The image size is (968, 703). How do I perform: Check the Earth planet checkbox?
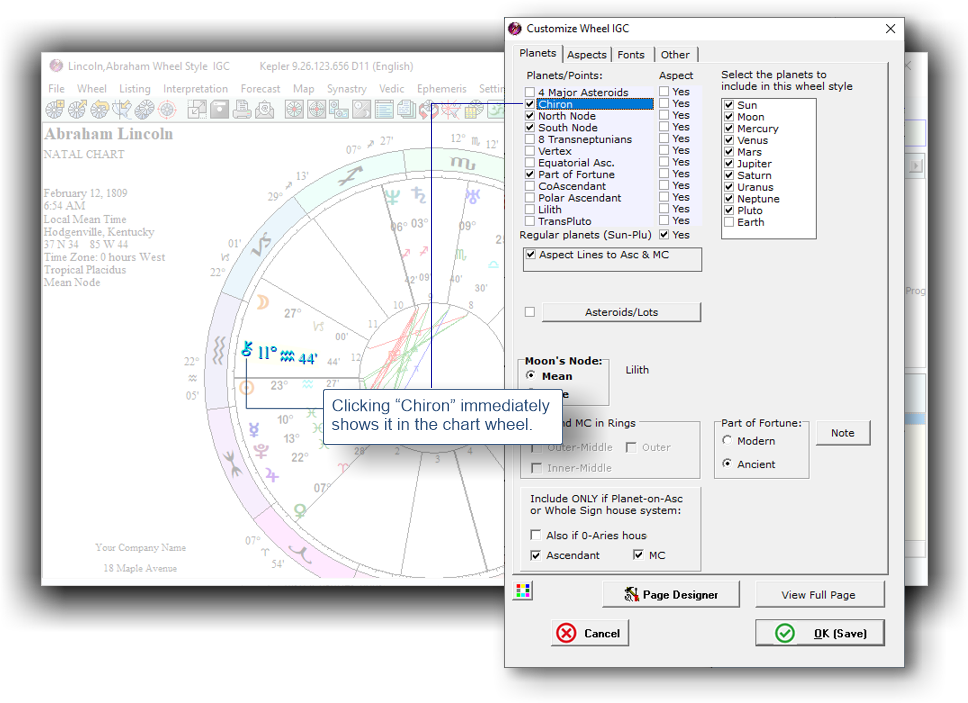point(729,222)
